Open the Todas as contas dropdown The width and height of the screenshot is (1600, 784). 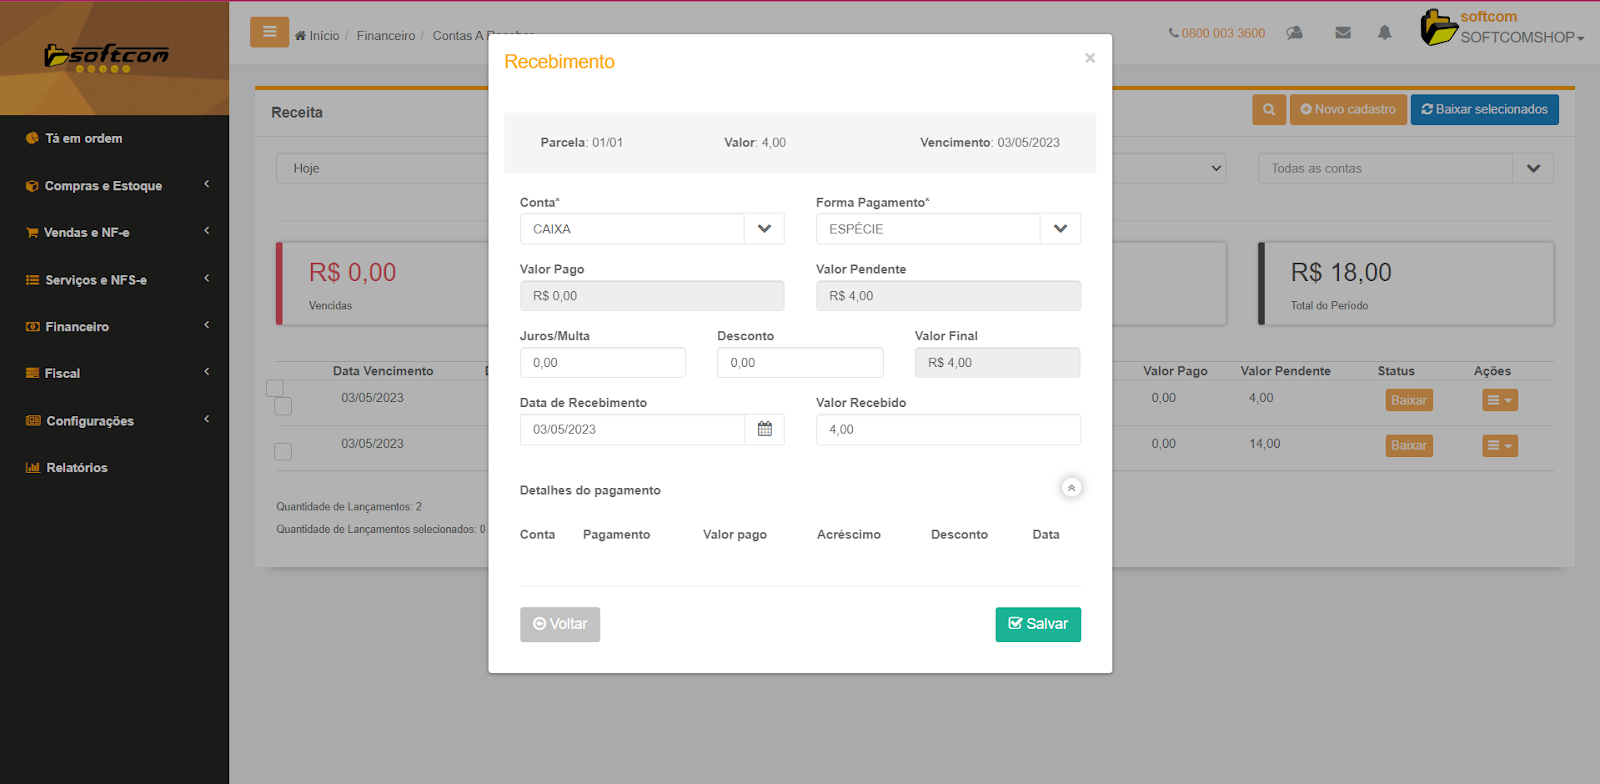1533,169
